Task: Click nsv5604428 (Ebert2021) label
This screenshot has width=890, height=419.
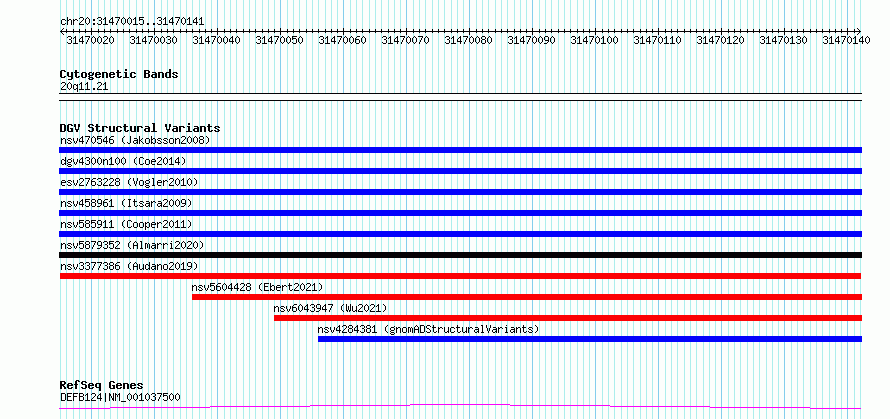Action: click(x=258, y=287)
